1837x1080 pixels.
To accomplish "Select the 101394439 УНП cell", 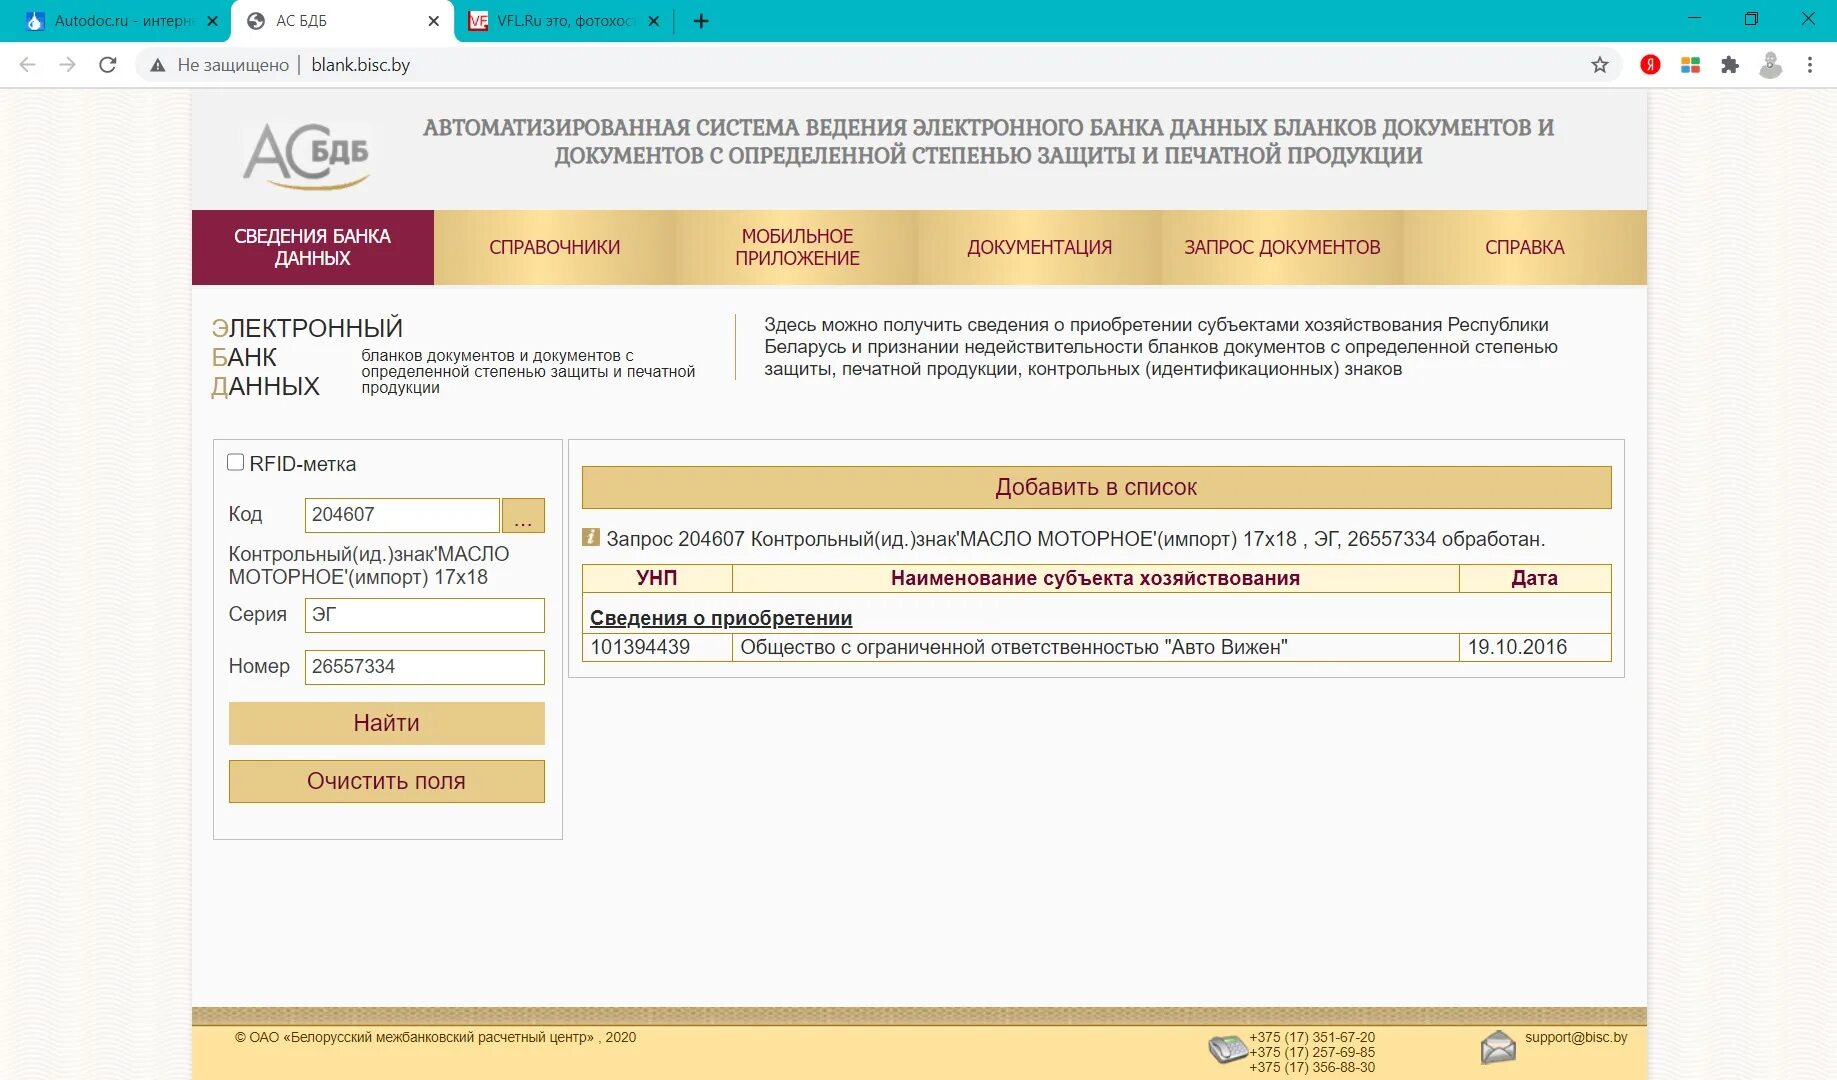I will click(x=657, y=647).
